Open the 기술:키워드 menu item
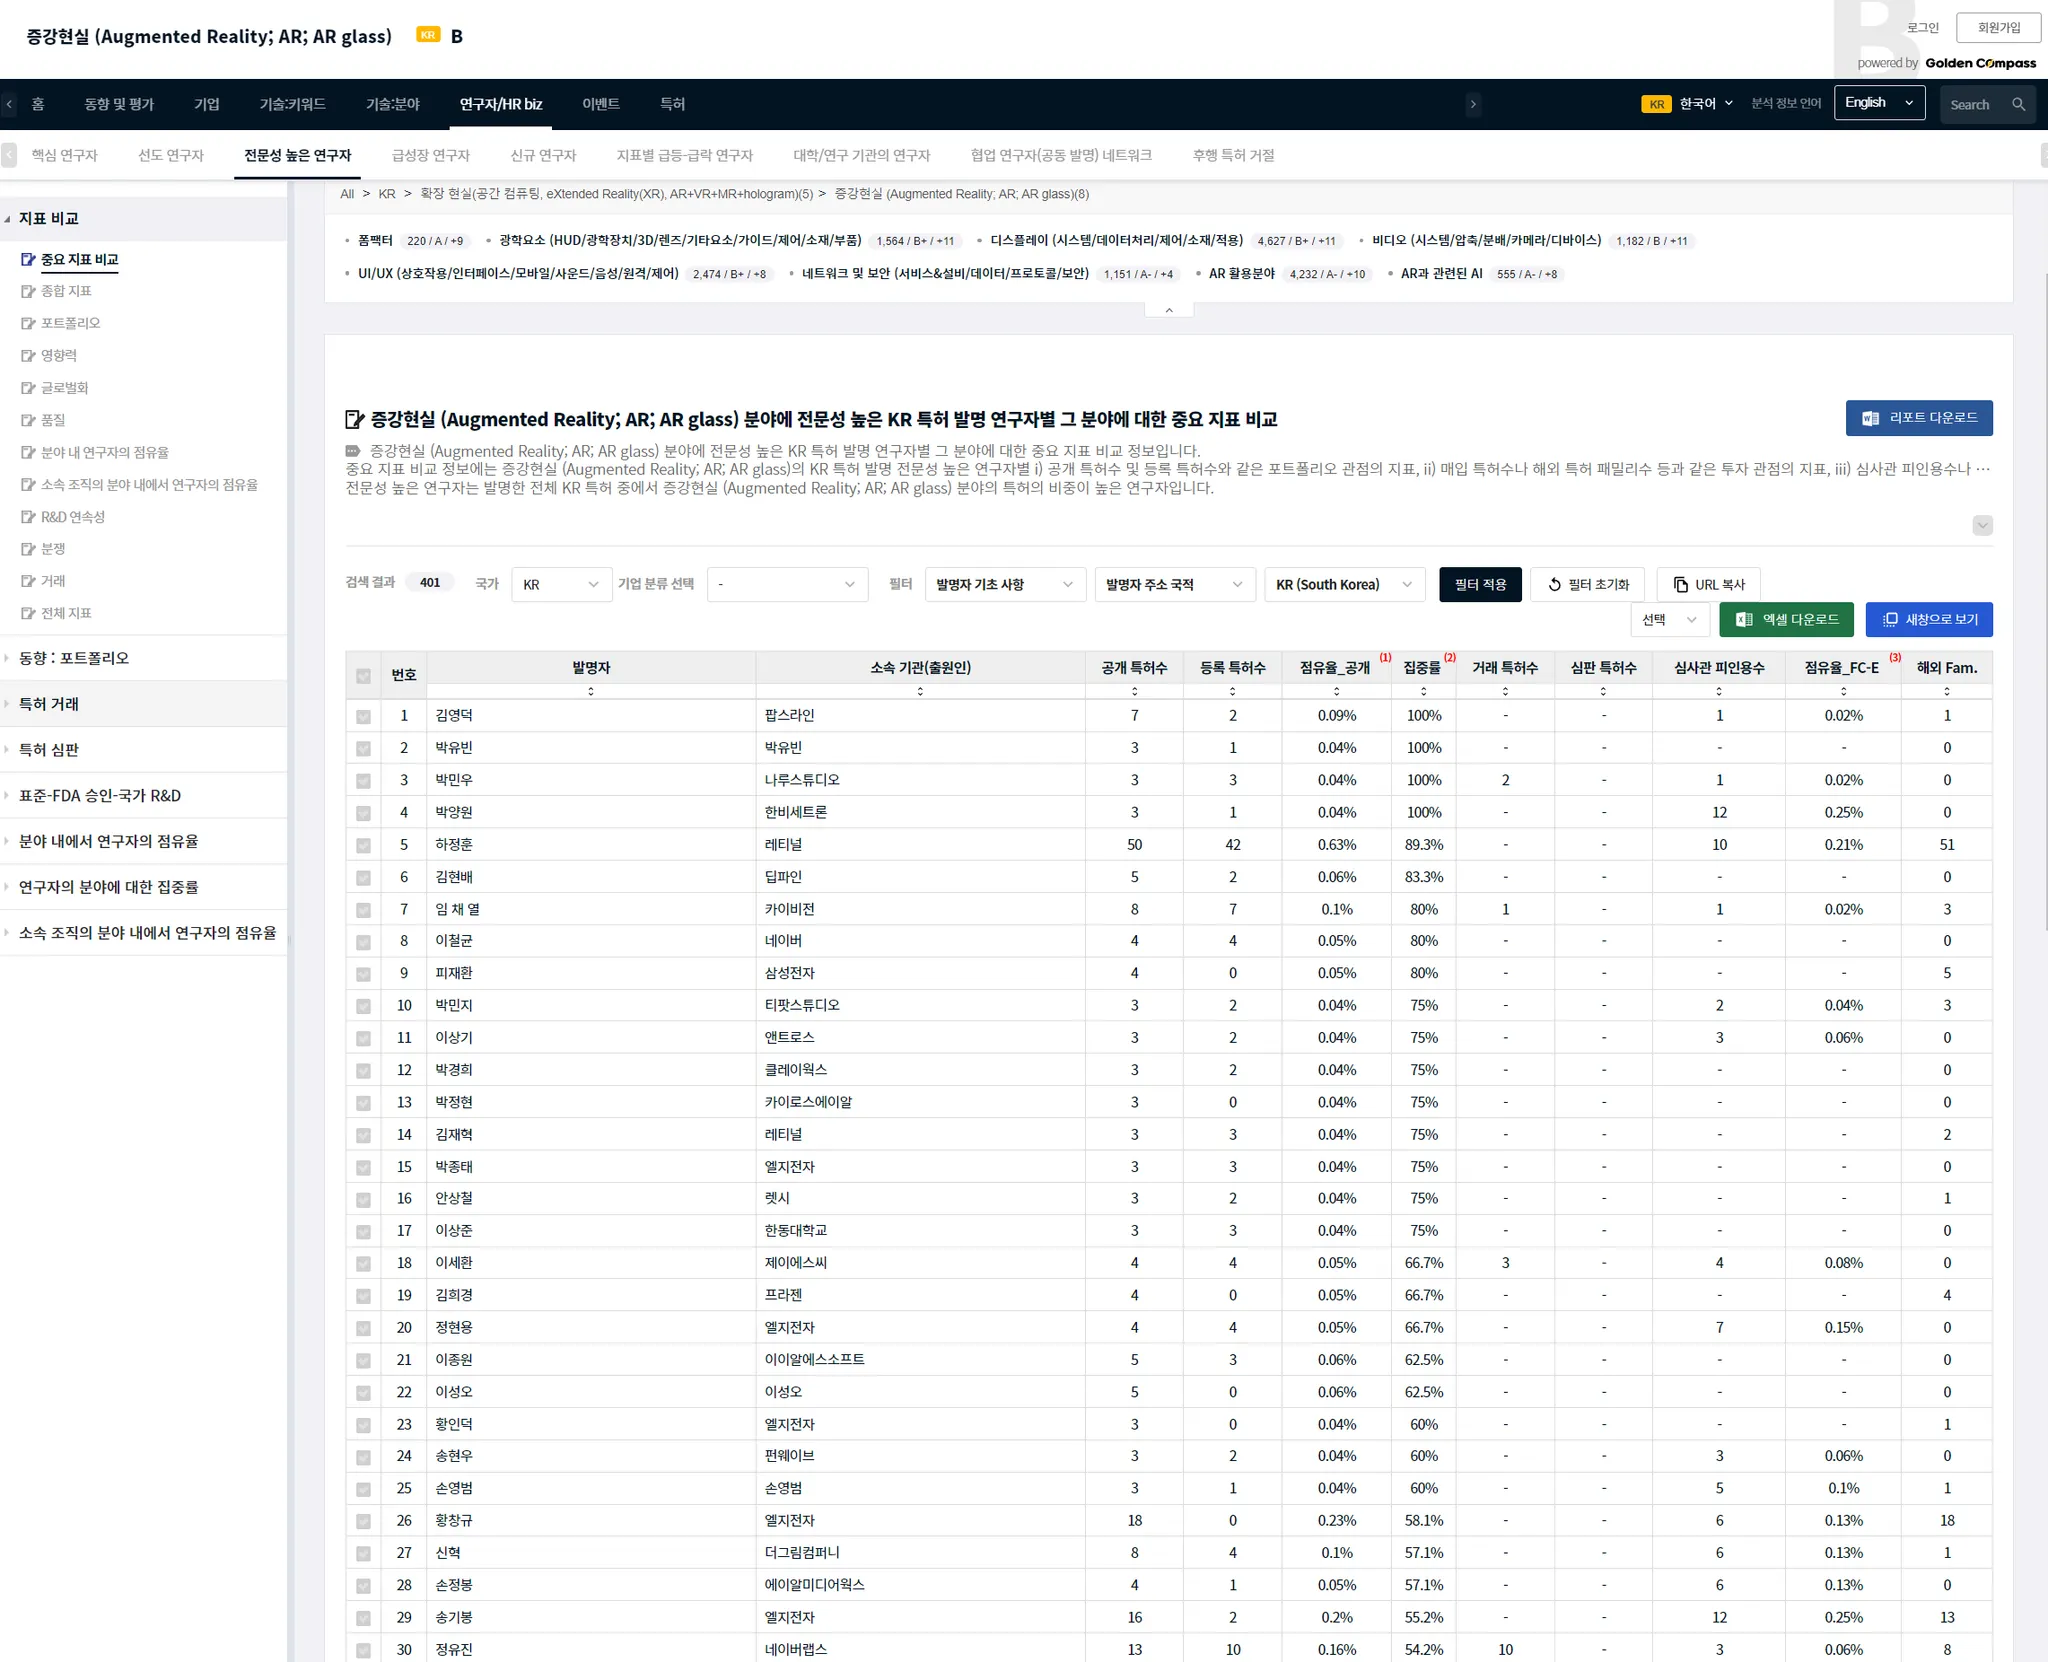2048x1662 pixels. coord(292,104)
